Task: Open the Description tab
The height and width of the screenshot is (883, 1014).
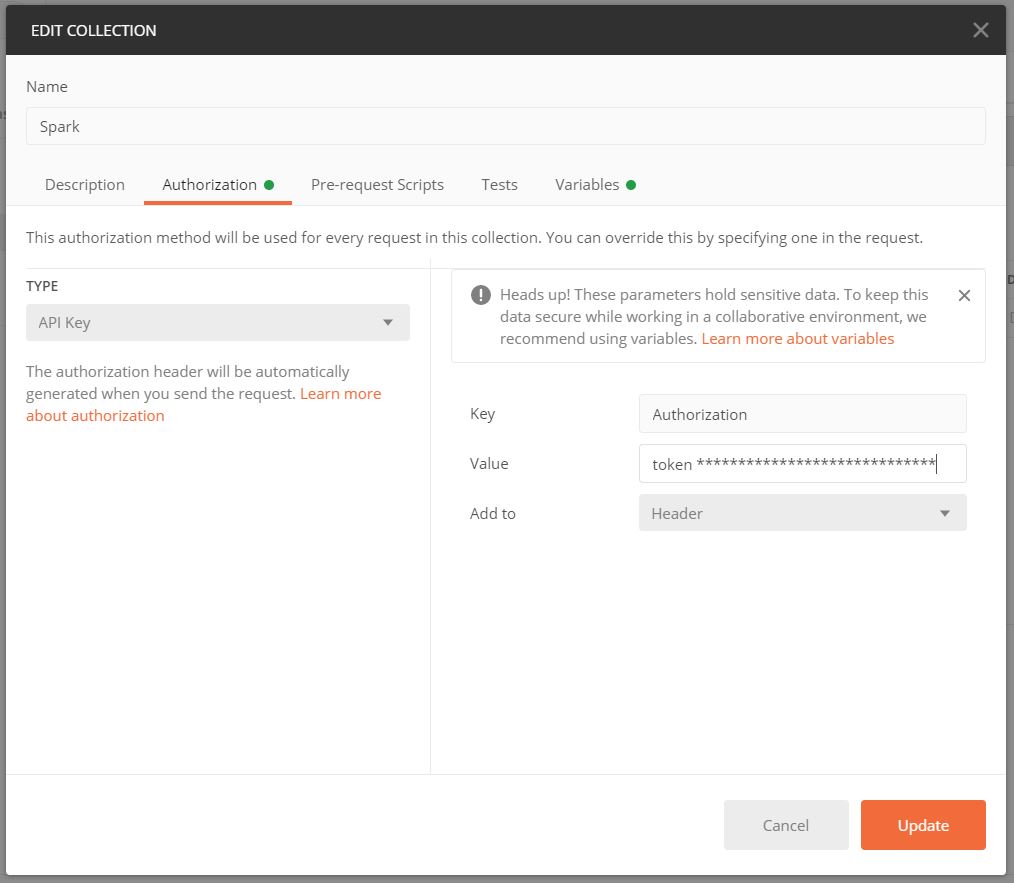Action: (x=85, y=185)
